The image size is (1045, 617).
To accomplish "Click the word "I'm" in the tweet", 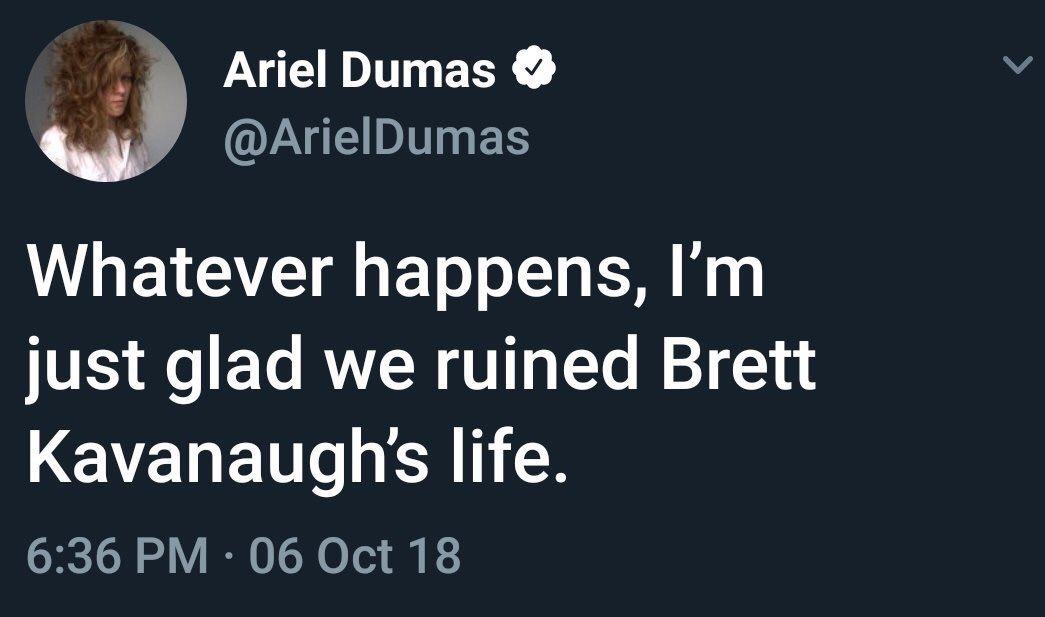I will point(722,274).
